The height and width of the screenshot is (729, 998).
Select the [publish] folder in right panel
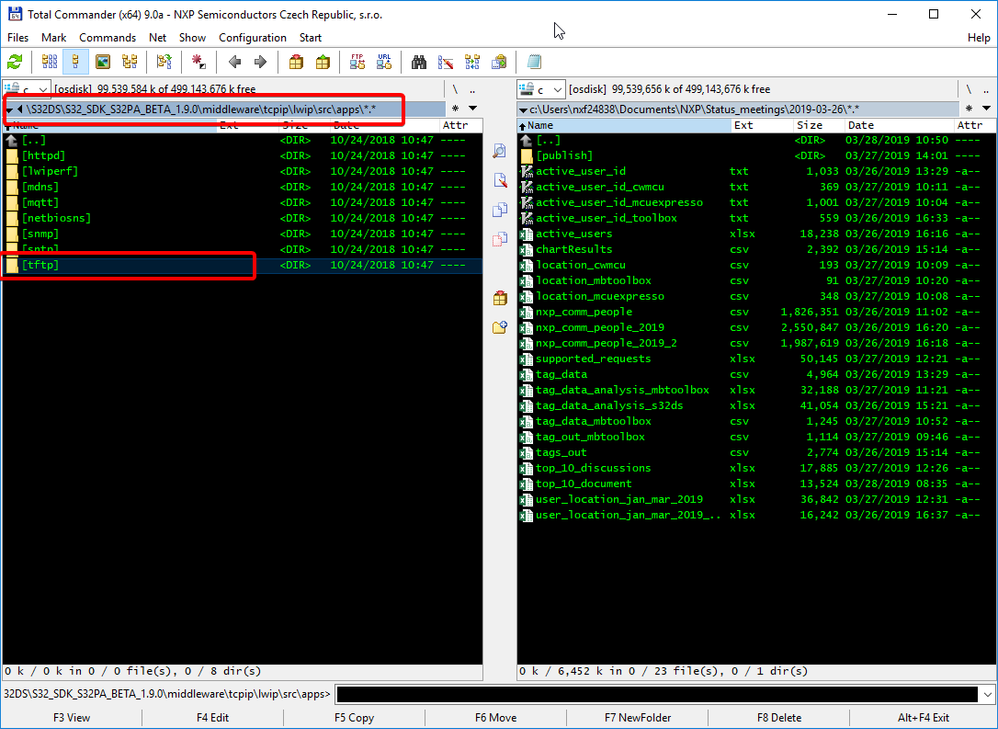(x=756, y=155)
